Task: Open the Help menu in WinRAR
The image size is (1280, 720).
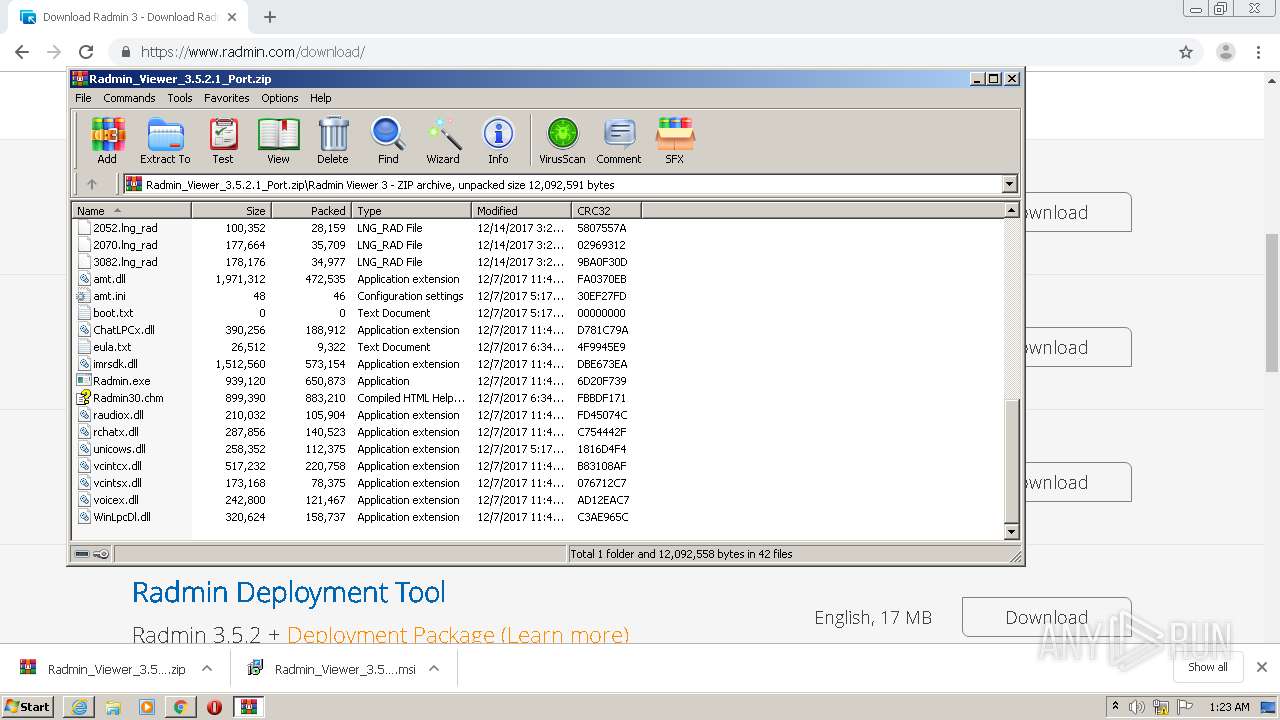Action: pyautogui.click(x=321, y=98)
